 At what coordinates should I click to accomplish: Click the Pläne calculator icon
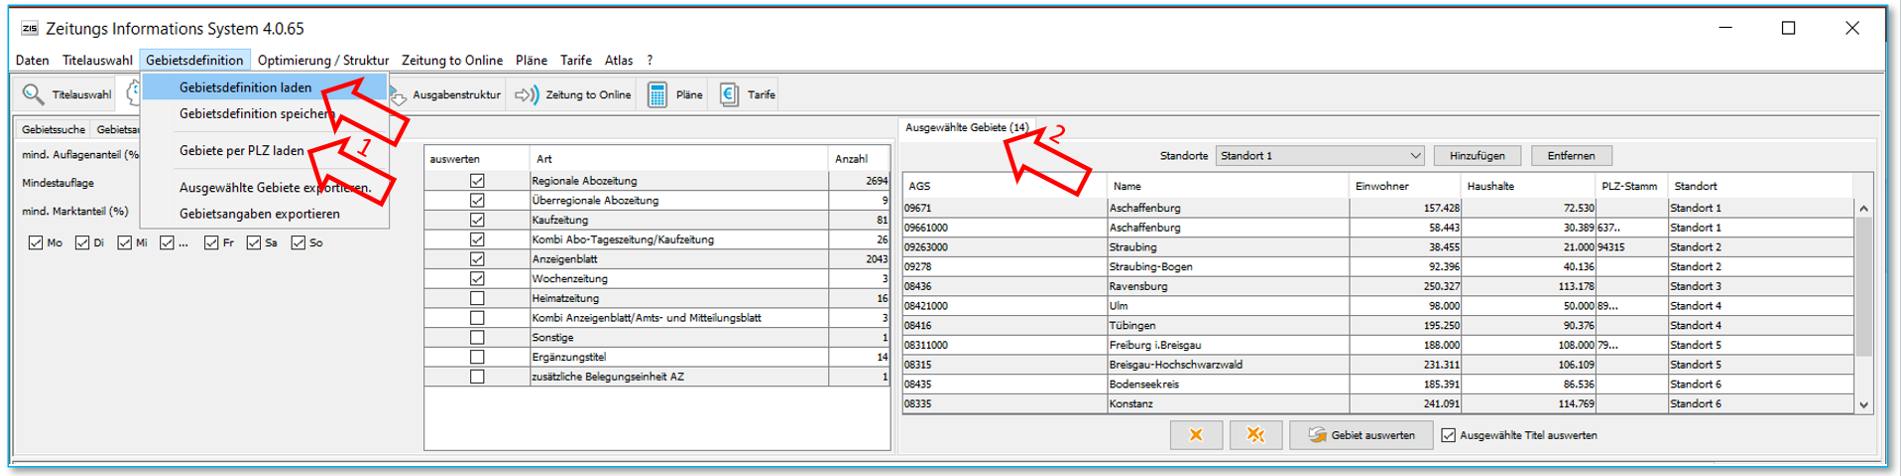tap(657, 95)
